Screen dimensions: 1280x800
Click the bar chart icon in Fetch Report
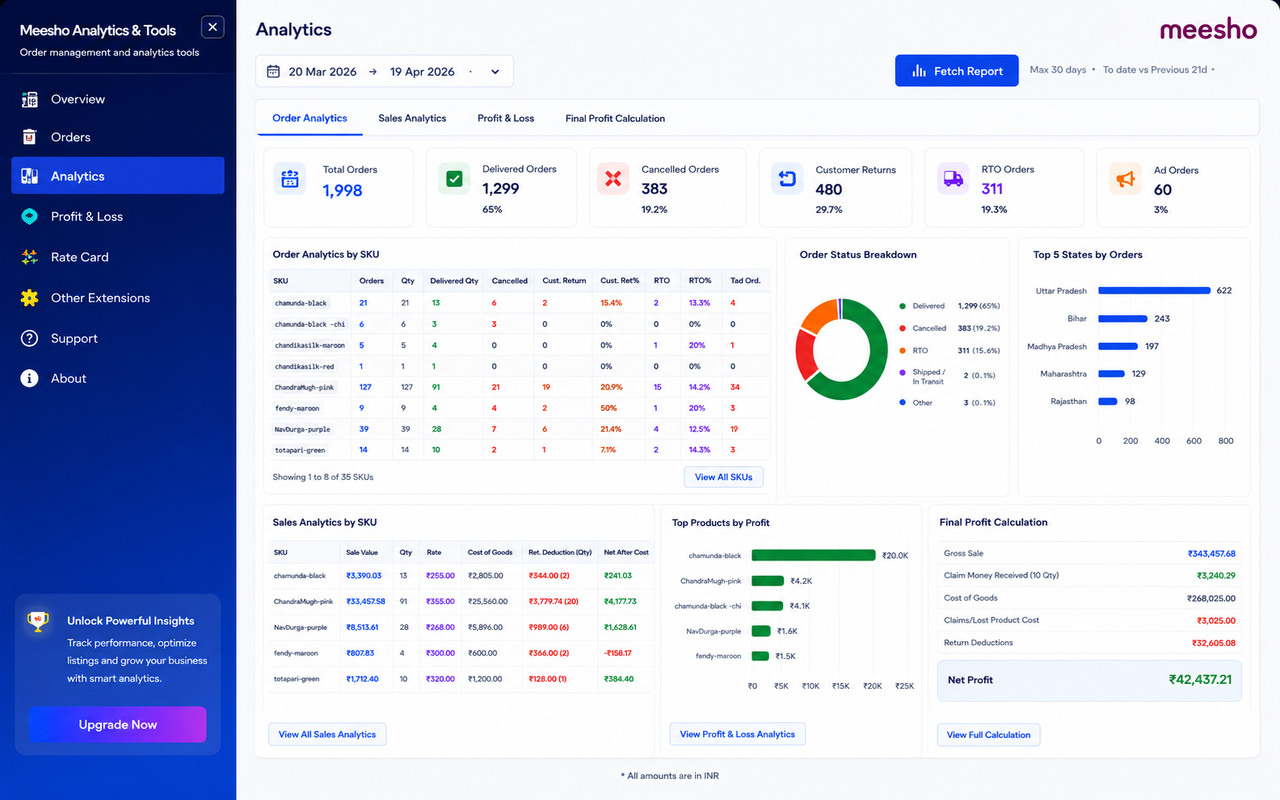pyautogui.click(x=919, y=71)
